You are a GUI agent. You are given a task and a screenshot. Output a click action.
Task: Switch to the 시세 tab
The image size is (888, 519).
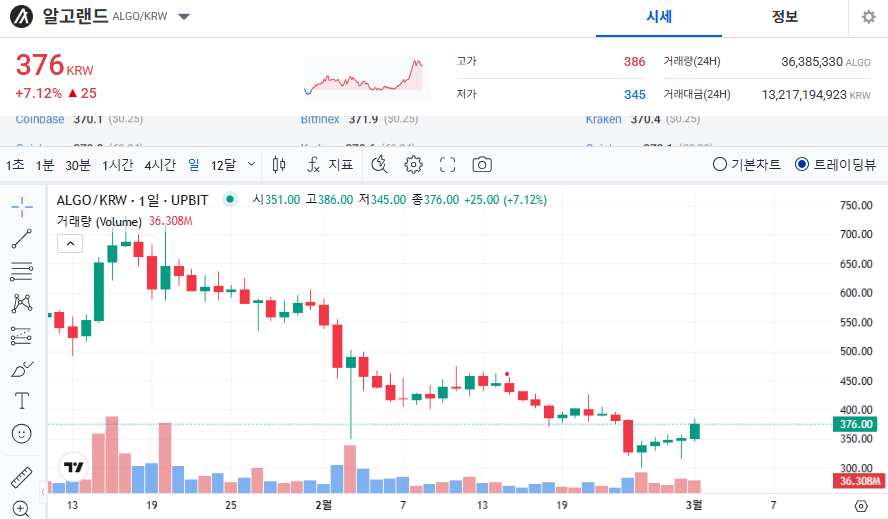tap(659, 17)
